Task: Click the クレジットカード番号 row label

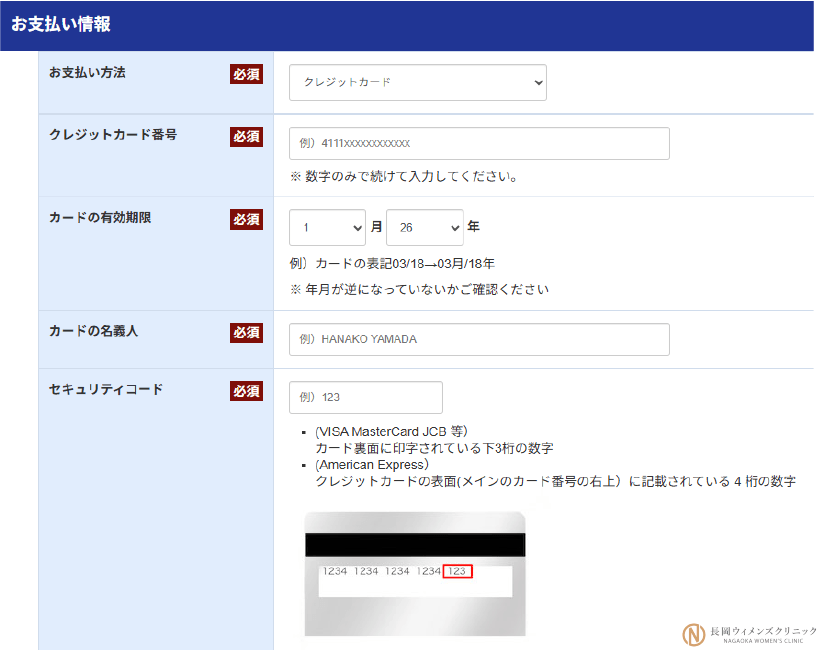Action: (x=113, y=134)
